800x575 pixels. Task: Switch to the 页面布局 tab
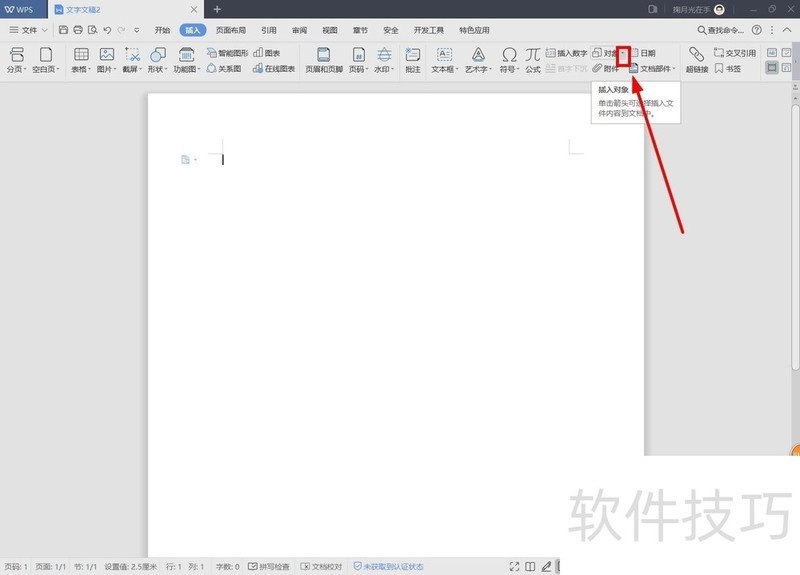click(231, 30)
